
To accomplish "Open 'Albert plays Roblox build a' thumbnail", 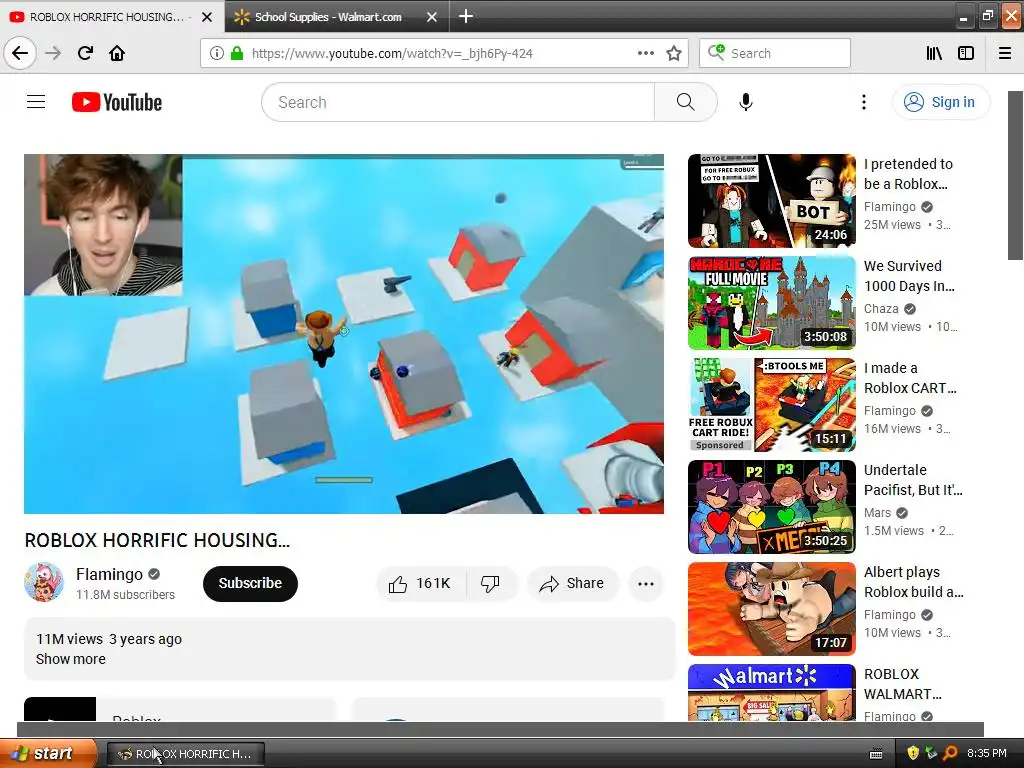I will coord(772,609).
